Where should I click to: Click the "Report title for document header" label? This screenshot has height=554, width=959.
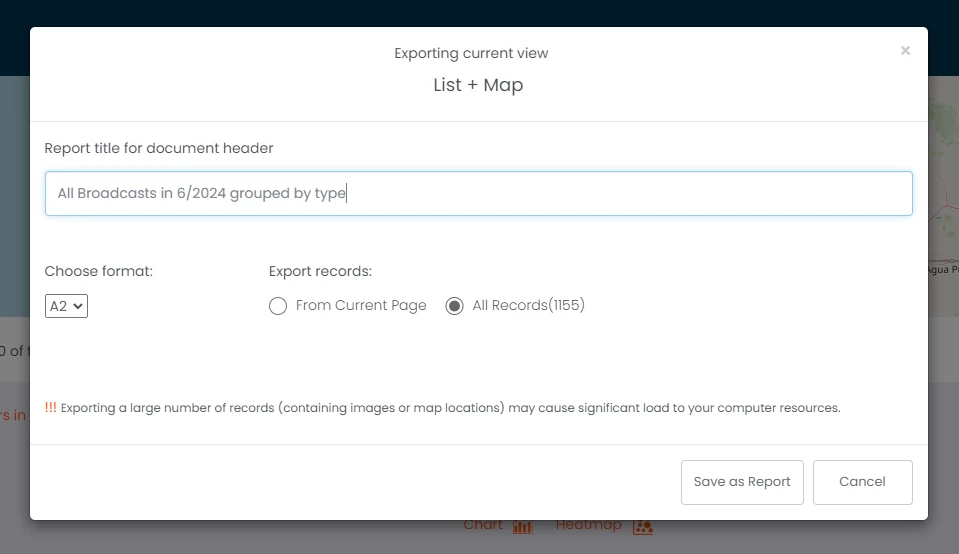[x=159, y=148]
